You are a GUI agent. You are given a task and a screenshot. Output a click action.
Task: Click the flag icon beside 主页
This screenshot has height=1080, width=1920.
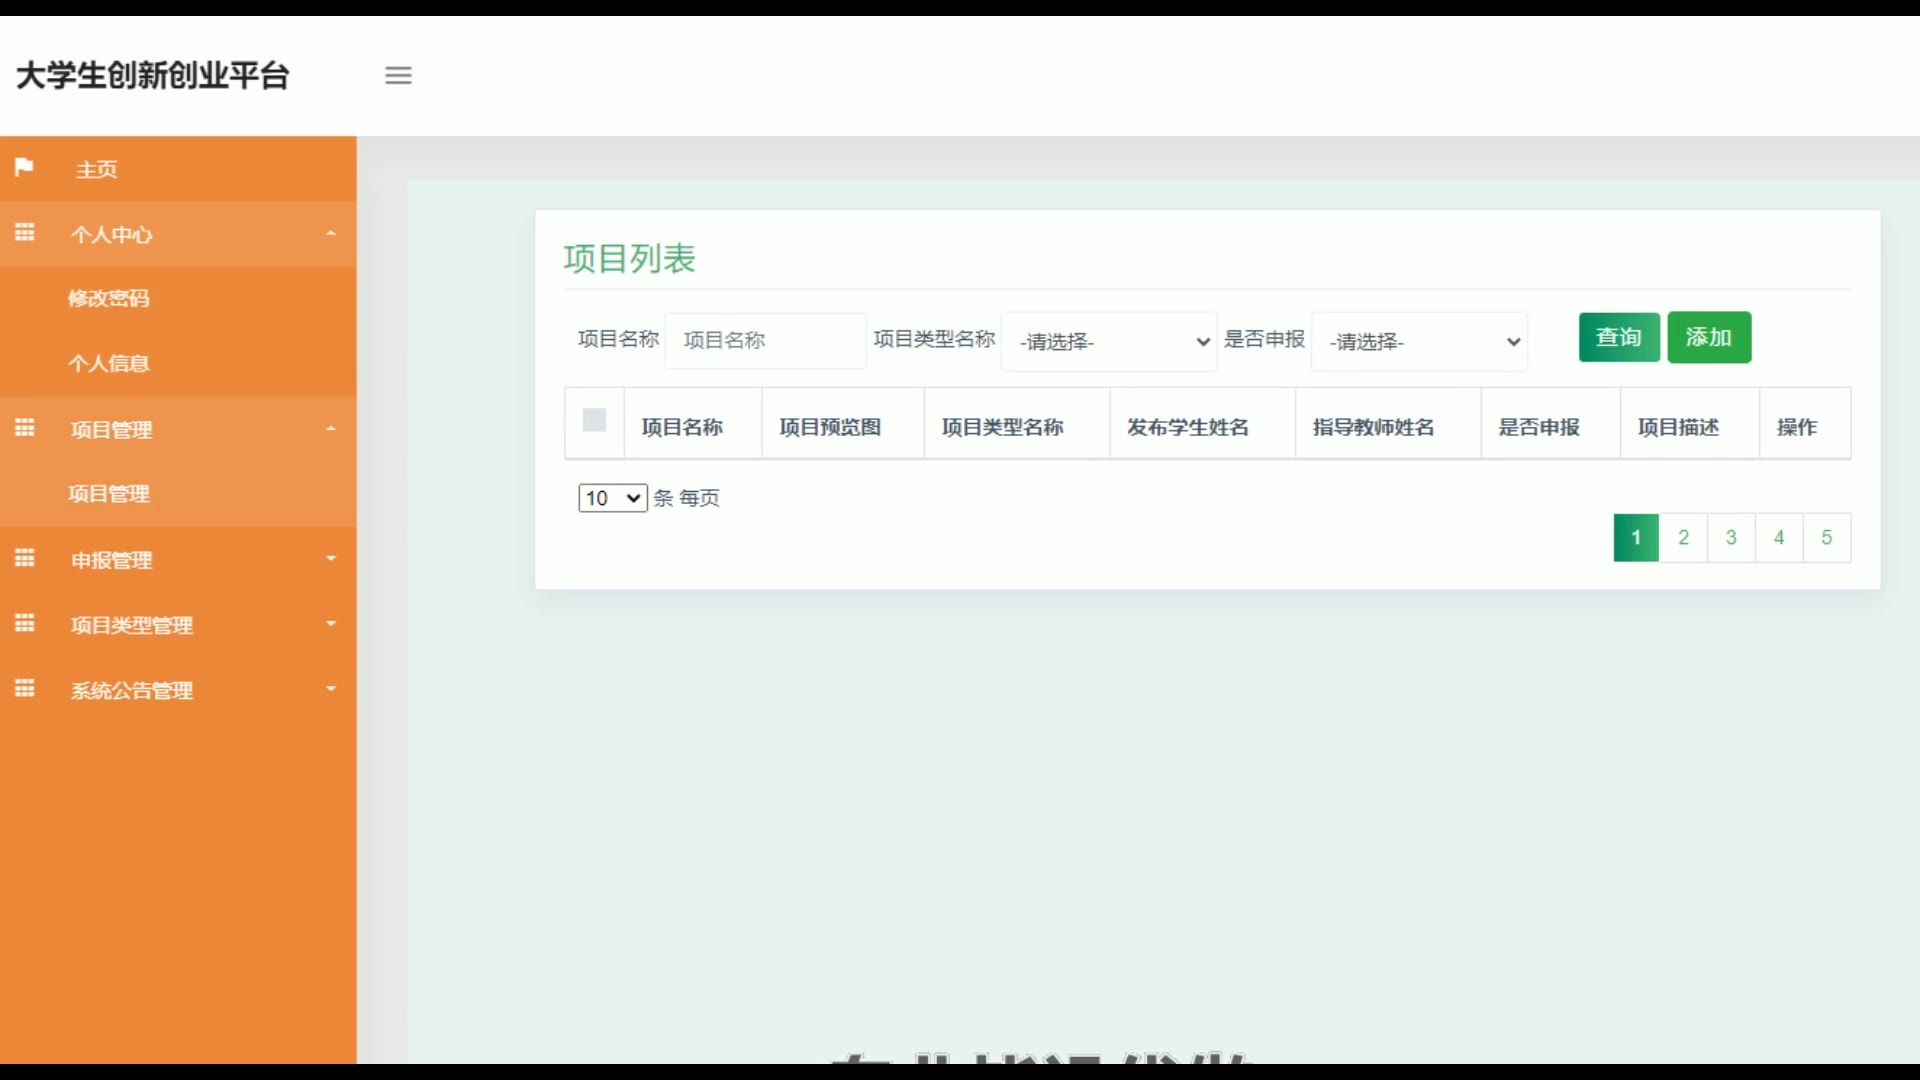[25, 167]
